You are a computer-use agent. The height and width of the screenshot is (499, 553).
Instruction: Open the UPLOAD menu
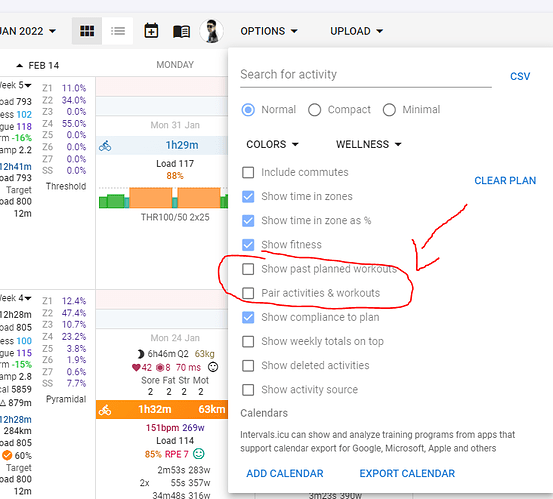click(357, 31)
